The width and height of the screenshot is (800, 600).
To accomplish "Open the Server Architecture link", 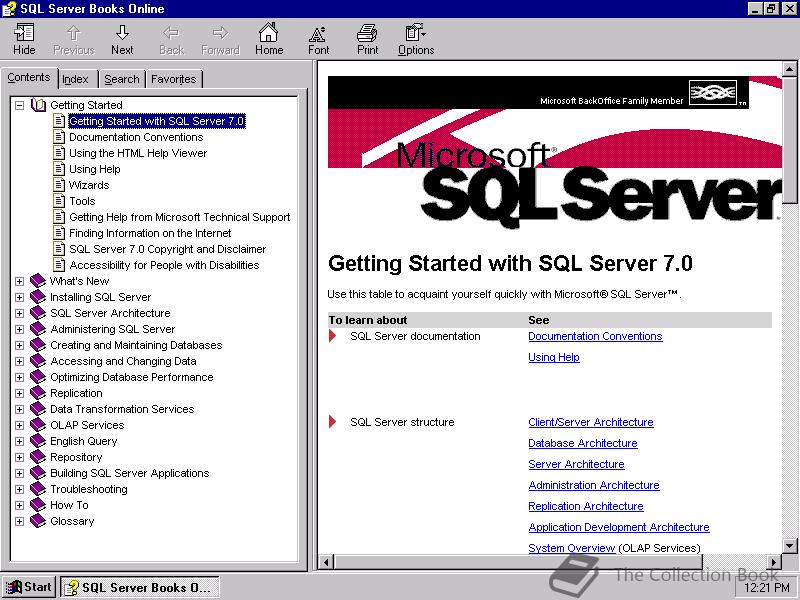I will pyautogui.click(x=576, y=464).
